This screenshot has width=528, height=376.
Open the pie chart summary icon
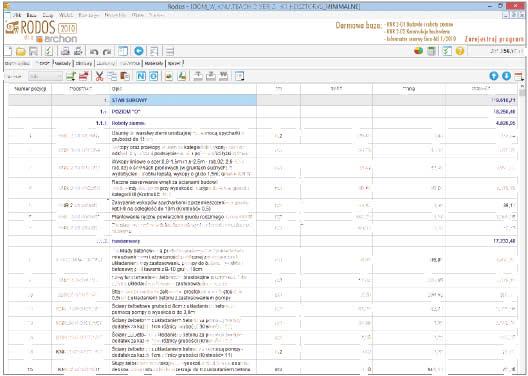click(x=419, y=51)
